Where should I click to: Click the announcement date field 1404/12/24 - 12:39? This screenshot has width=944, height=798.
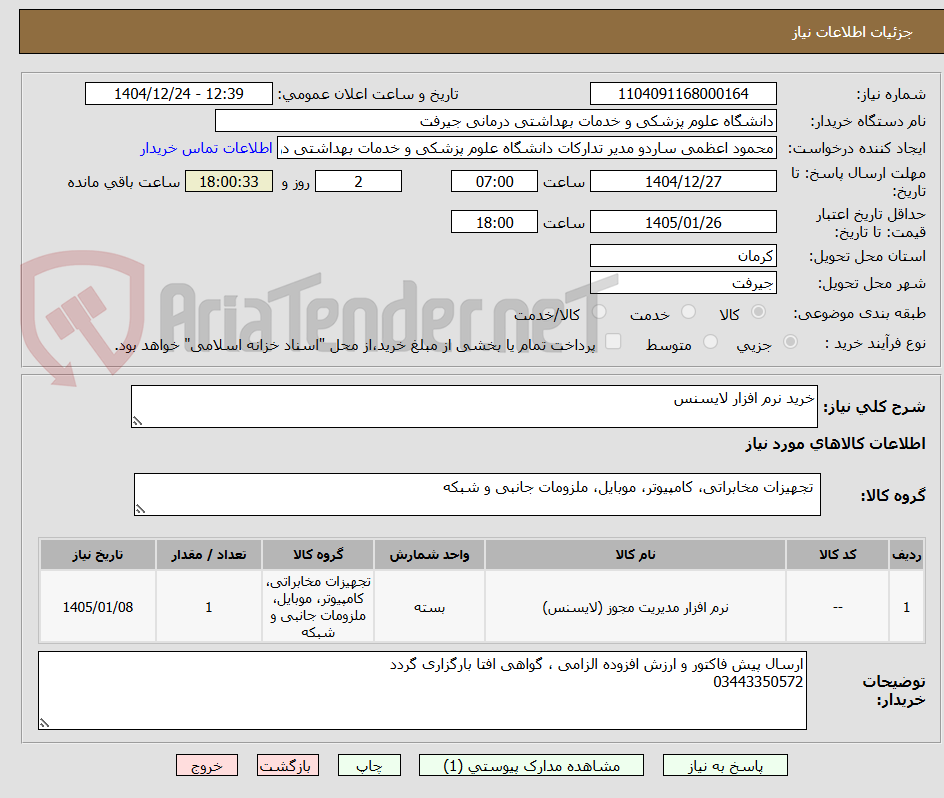[179, 94]
